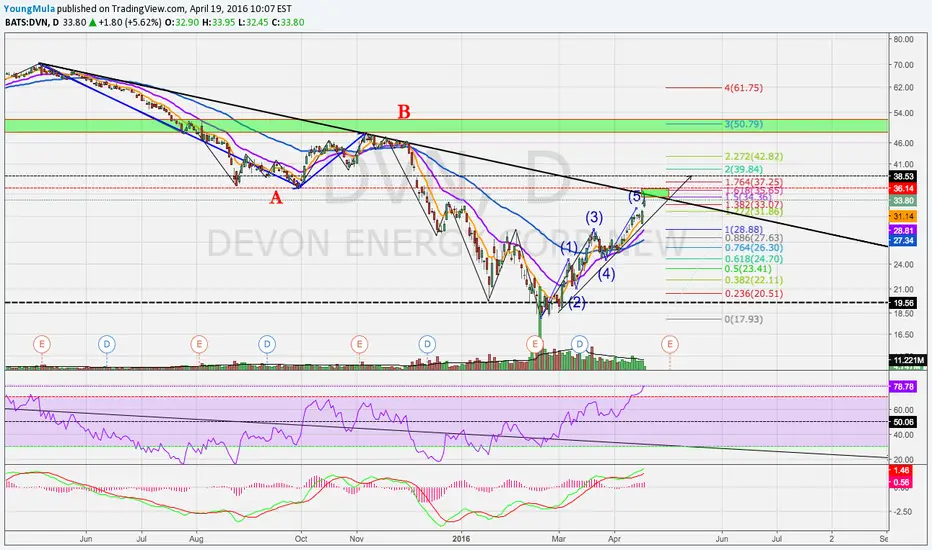Click the dividend D marker between Nov and 2016
932x550 pixels.
[427, 344]
